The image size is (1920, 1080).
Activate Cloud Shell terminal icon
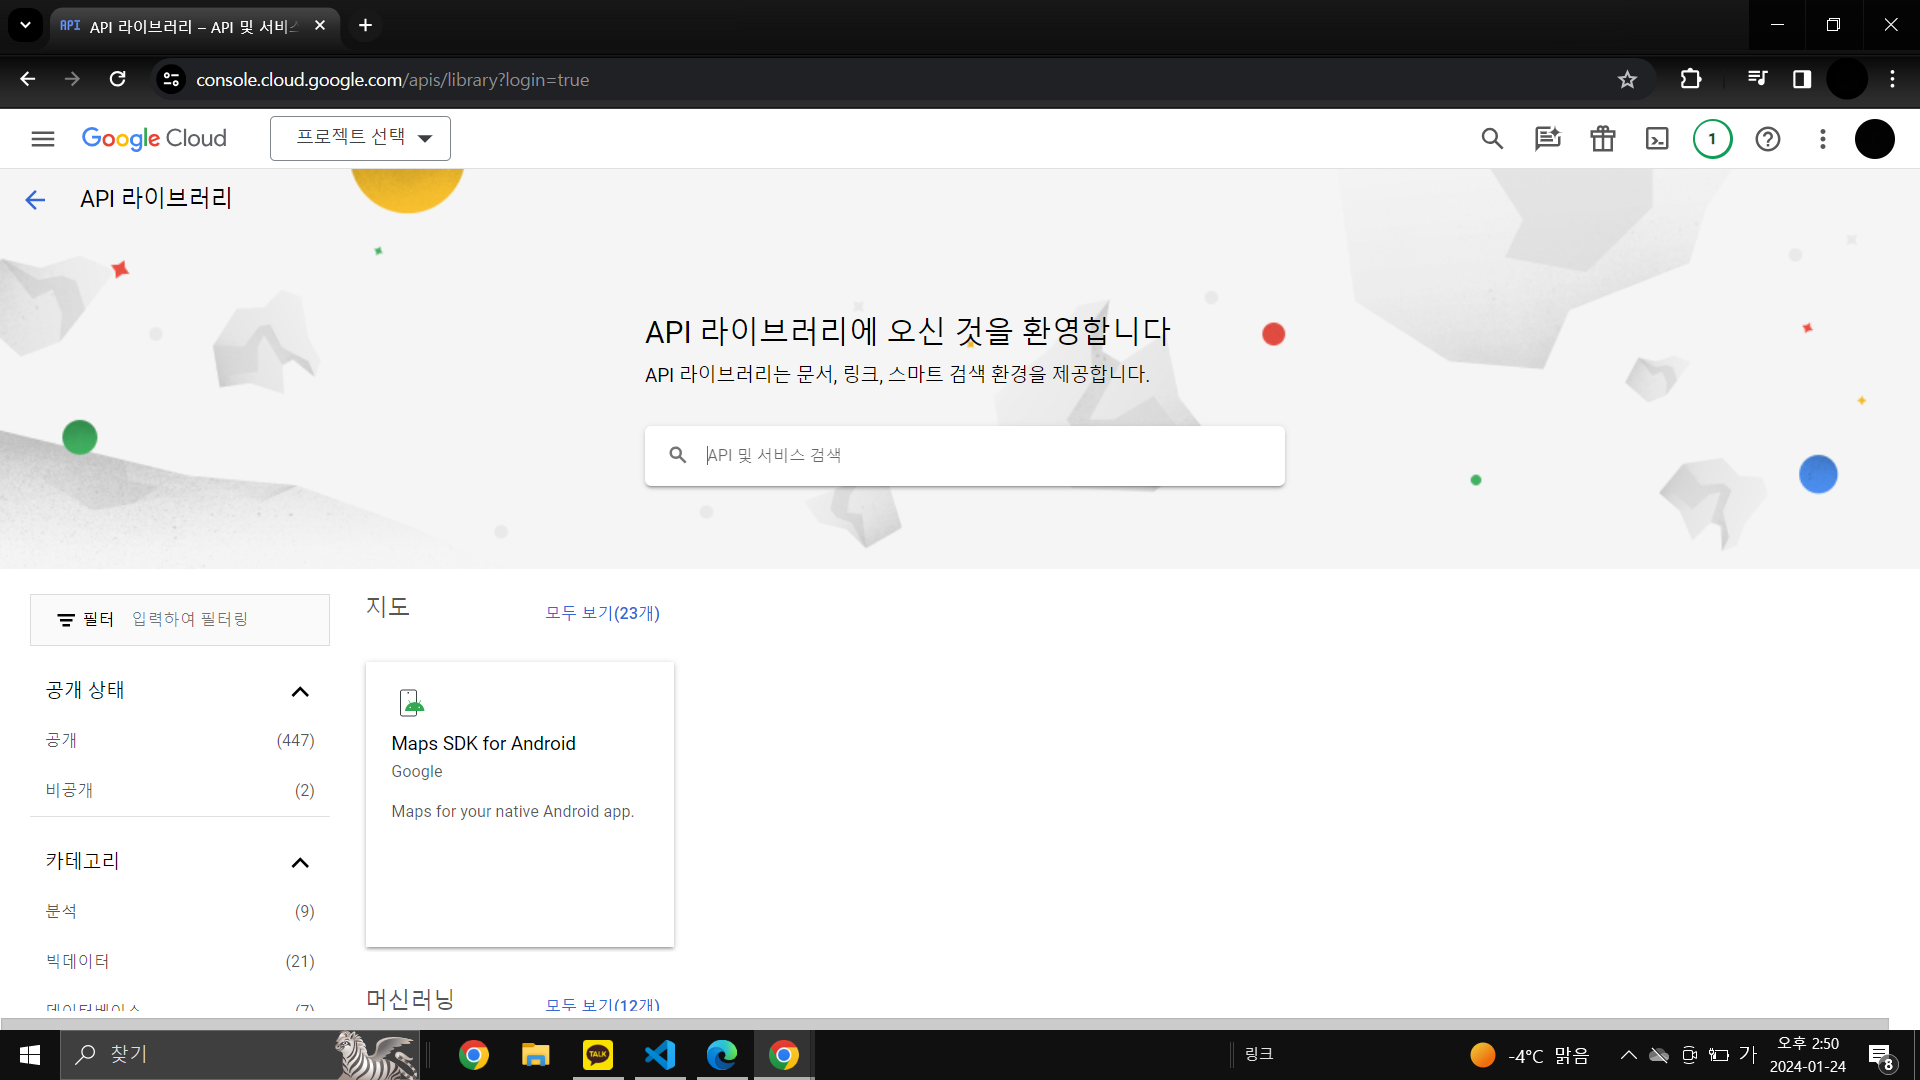pos(1657,139)
